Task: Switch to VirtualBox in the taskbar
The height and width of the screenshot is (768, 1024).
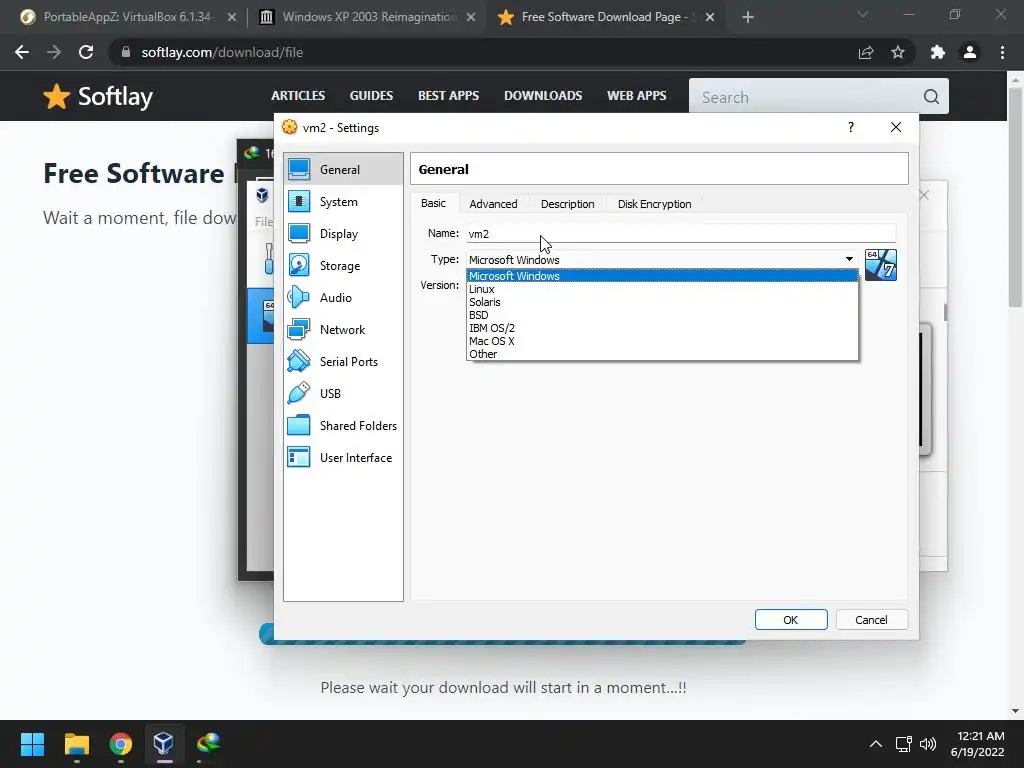Action: click(163, 743)
